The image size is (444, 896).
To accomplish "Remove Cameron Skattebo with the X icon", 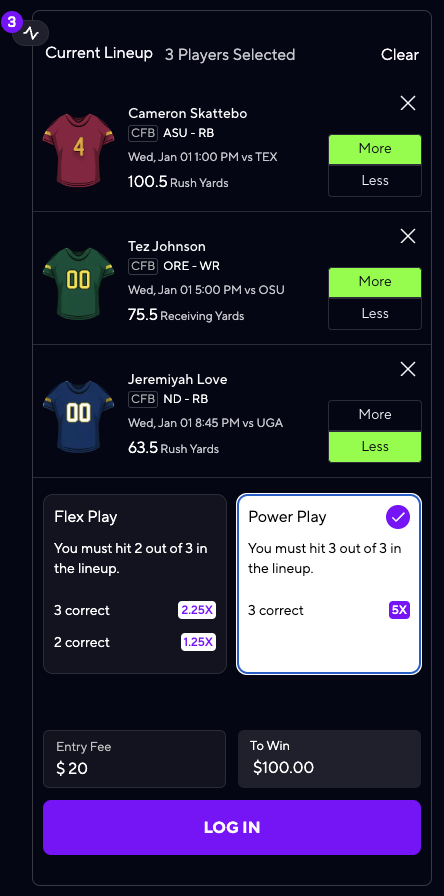I will tap(408, 103).
